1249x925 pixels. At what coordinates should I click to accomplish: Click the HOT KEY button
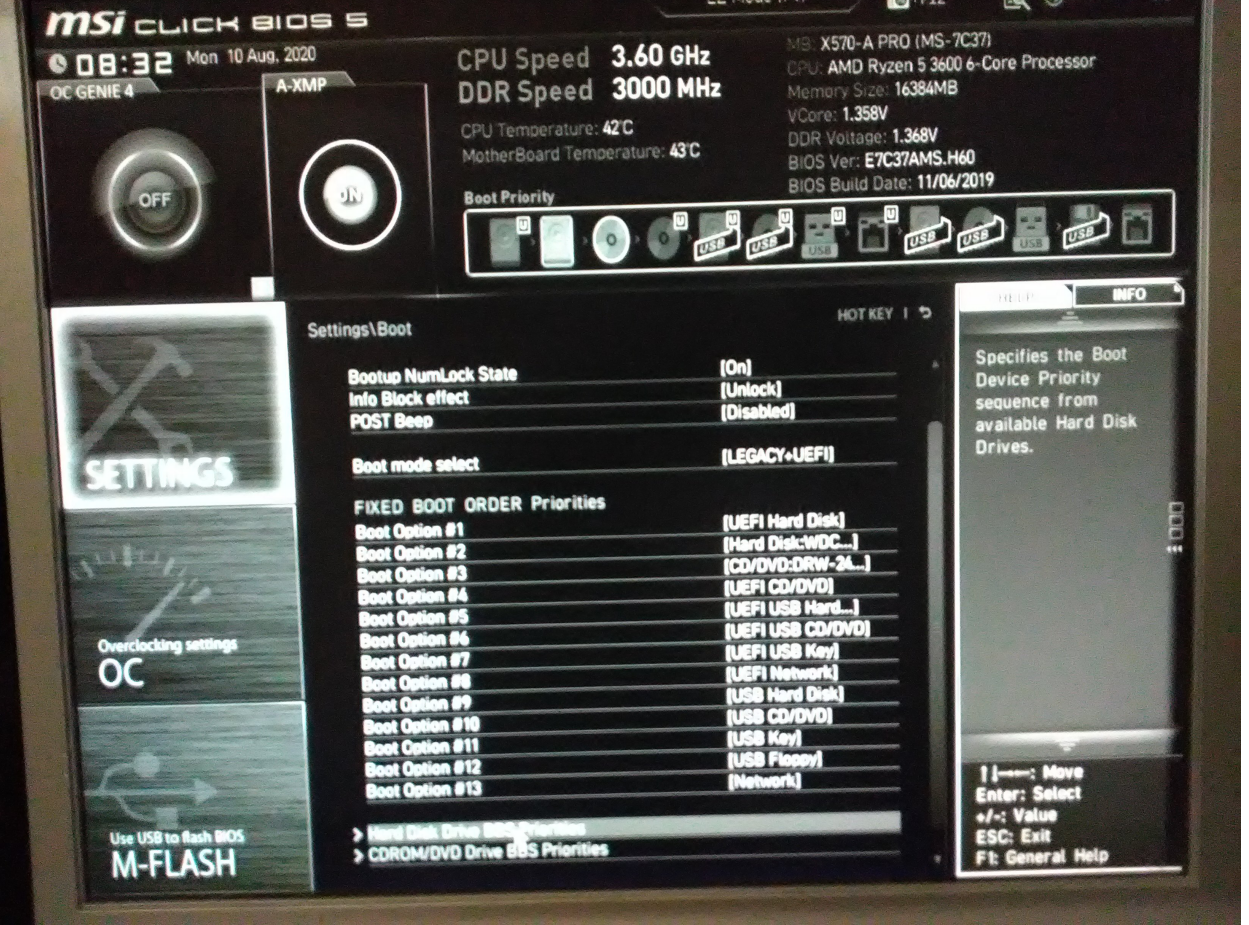(864, 314)
